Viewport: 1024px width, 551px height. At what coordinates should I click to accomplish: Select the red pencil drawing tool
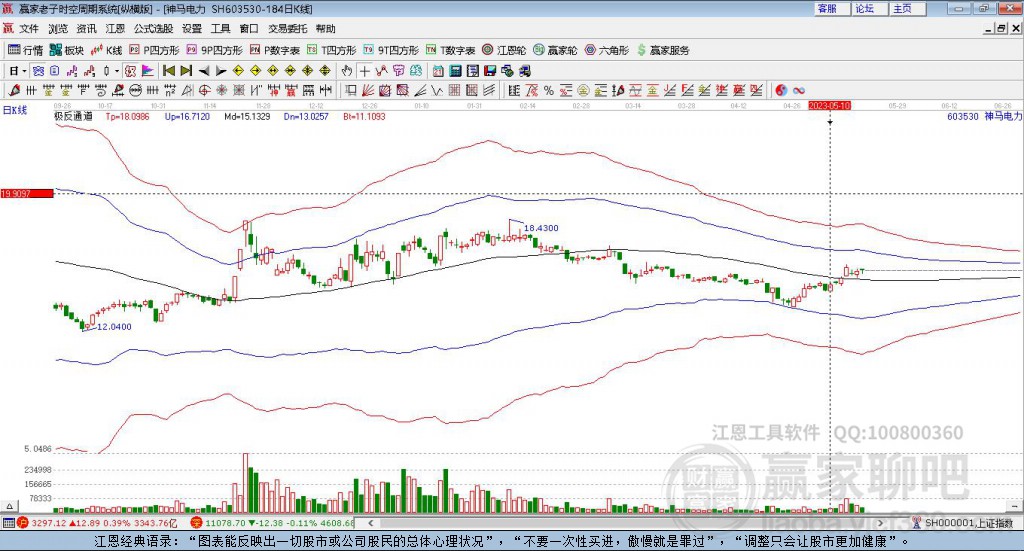point(14,90)
